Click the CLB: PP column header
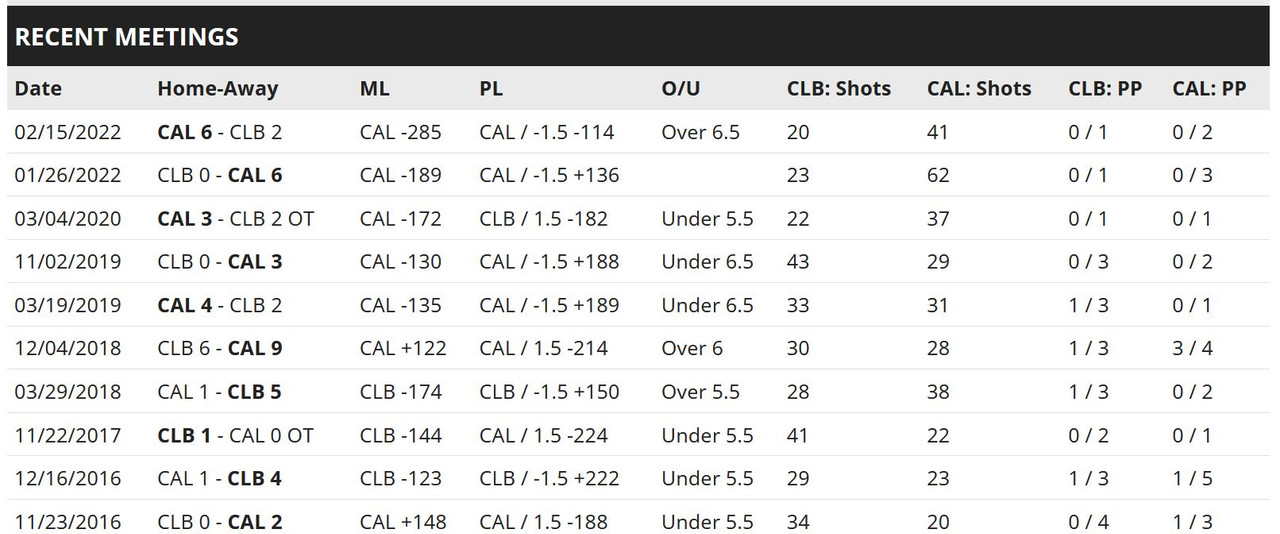Image resolution: width=1280 pixels, height=534 pixels. (x=1104, y=89)
